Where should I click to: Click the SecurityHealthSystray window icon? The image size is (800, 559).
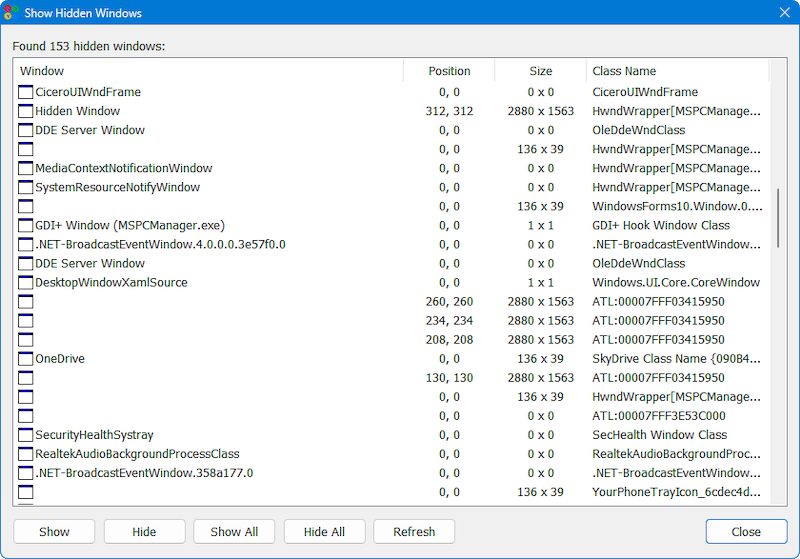click(x=26, y=435)
